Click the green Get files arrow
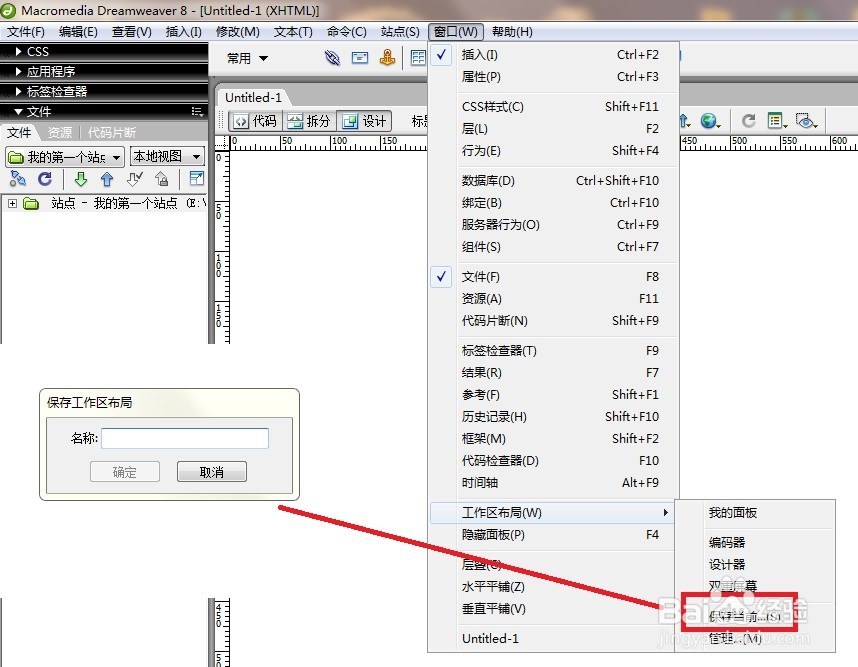The width and height of the screenshot is (858, 667). pos(80,179)
